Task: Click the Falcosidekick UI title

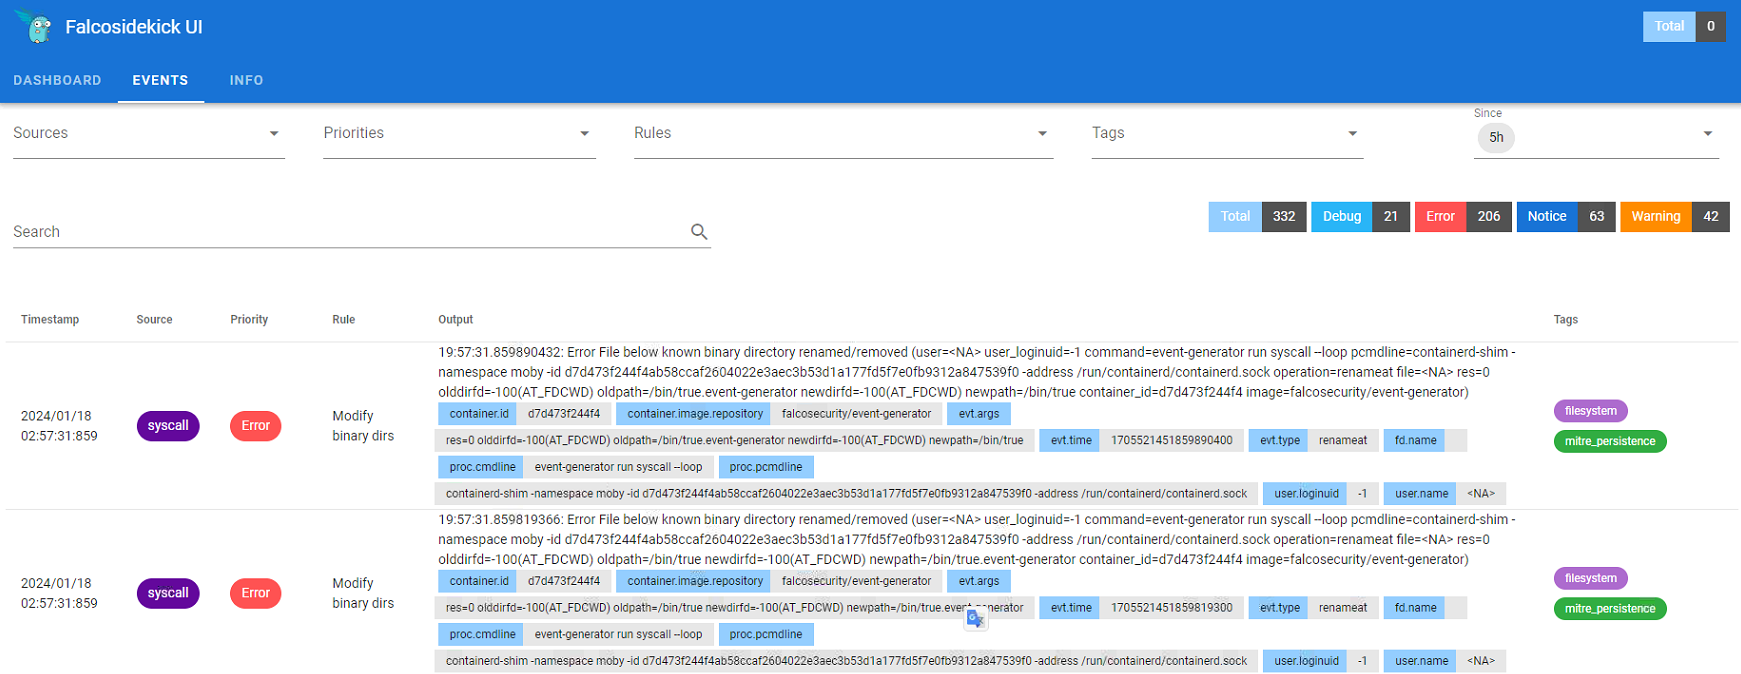Action: 134,27
